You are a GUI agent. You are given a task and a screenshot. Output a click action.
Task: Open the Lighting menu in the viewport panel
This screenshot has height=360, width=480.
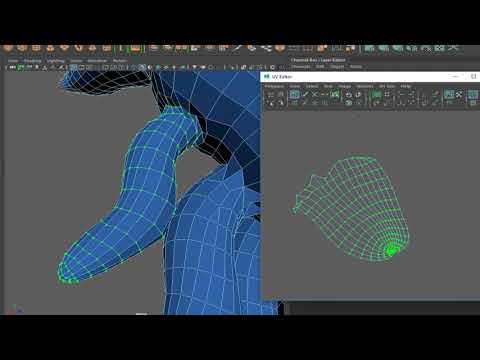click(55, 61)
